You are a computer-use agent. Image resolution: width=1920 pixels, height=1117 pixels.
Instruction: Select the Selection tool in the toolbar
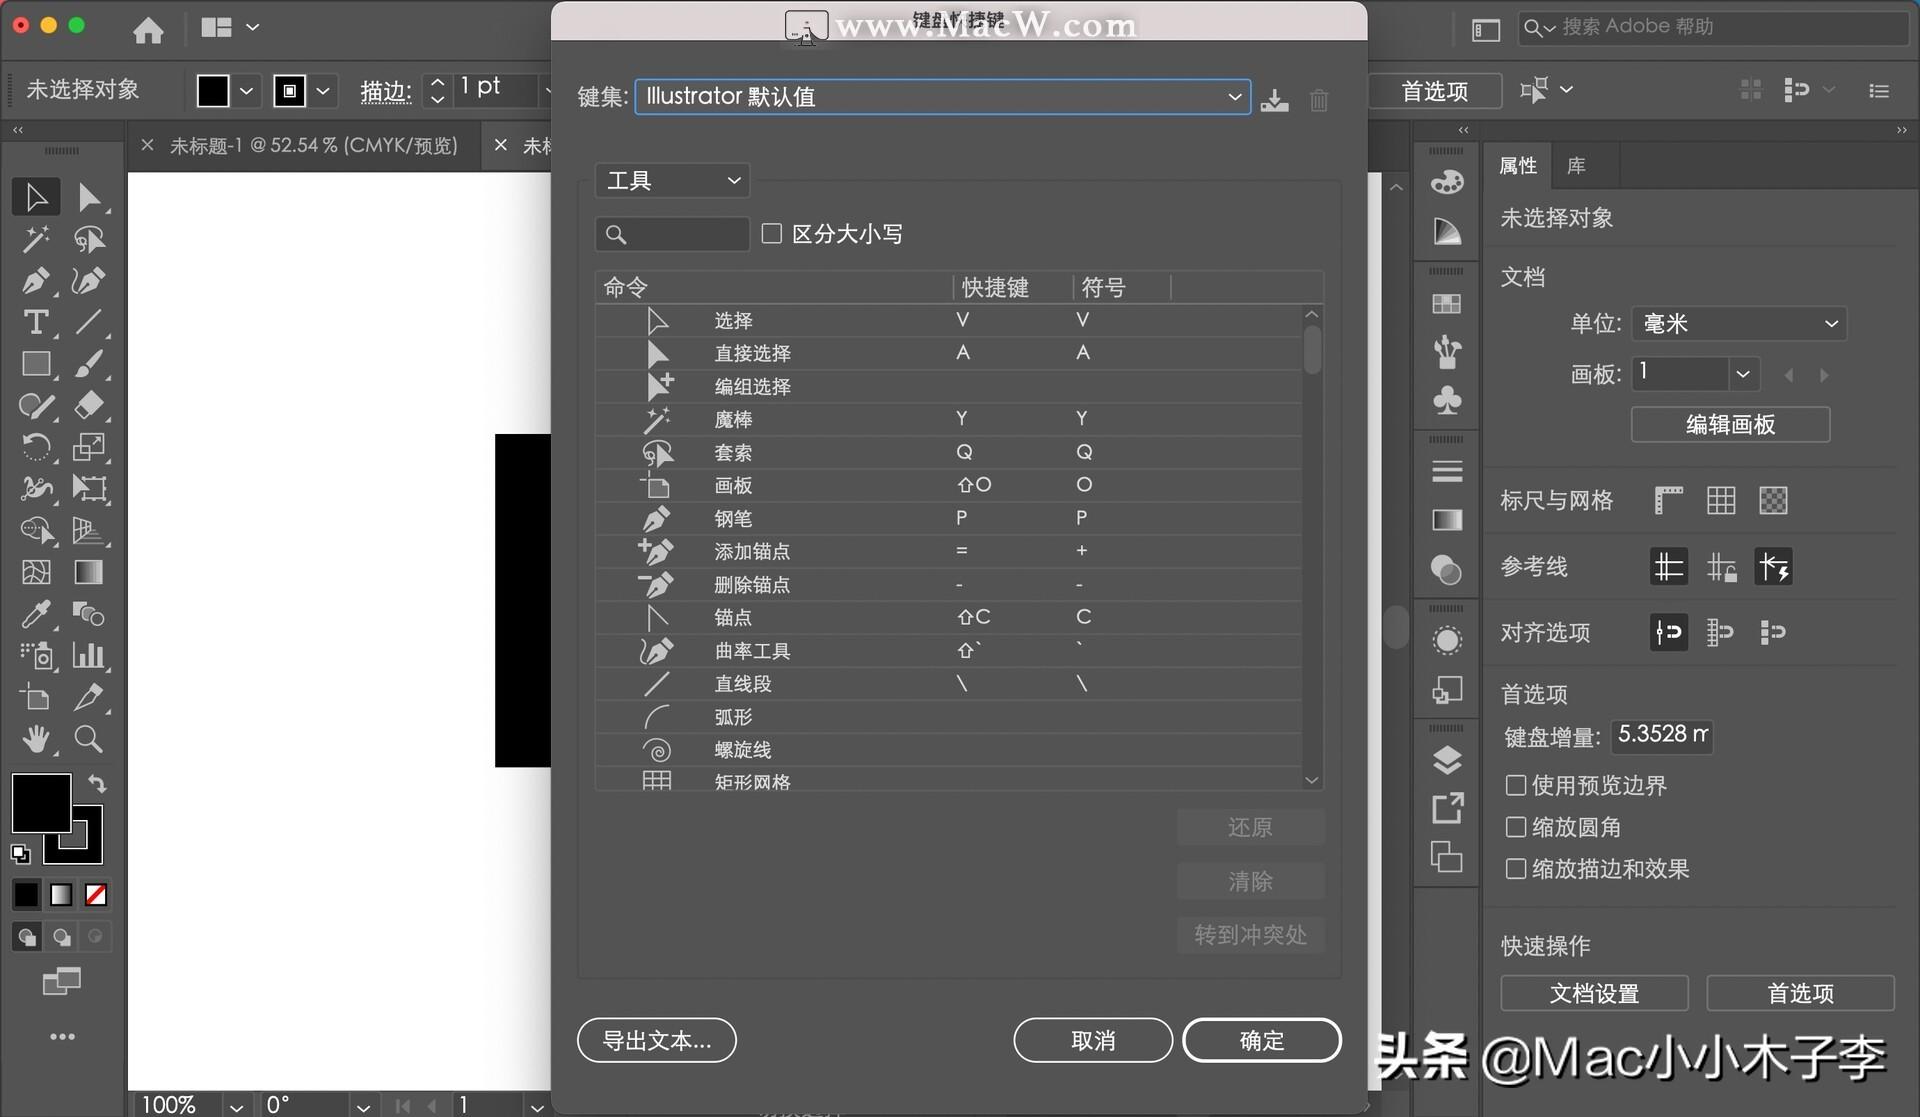36,197
